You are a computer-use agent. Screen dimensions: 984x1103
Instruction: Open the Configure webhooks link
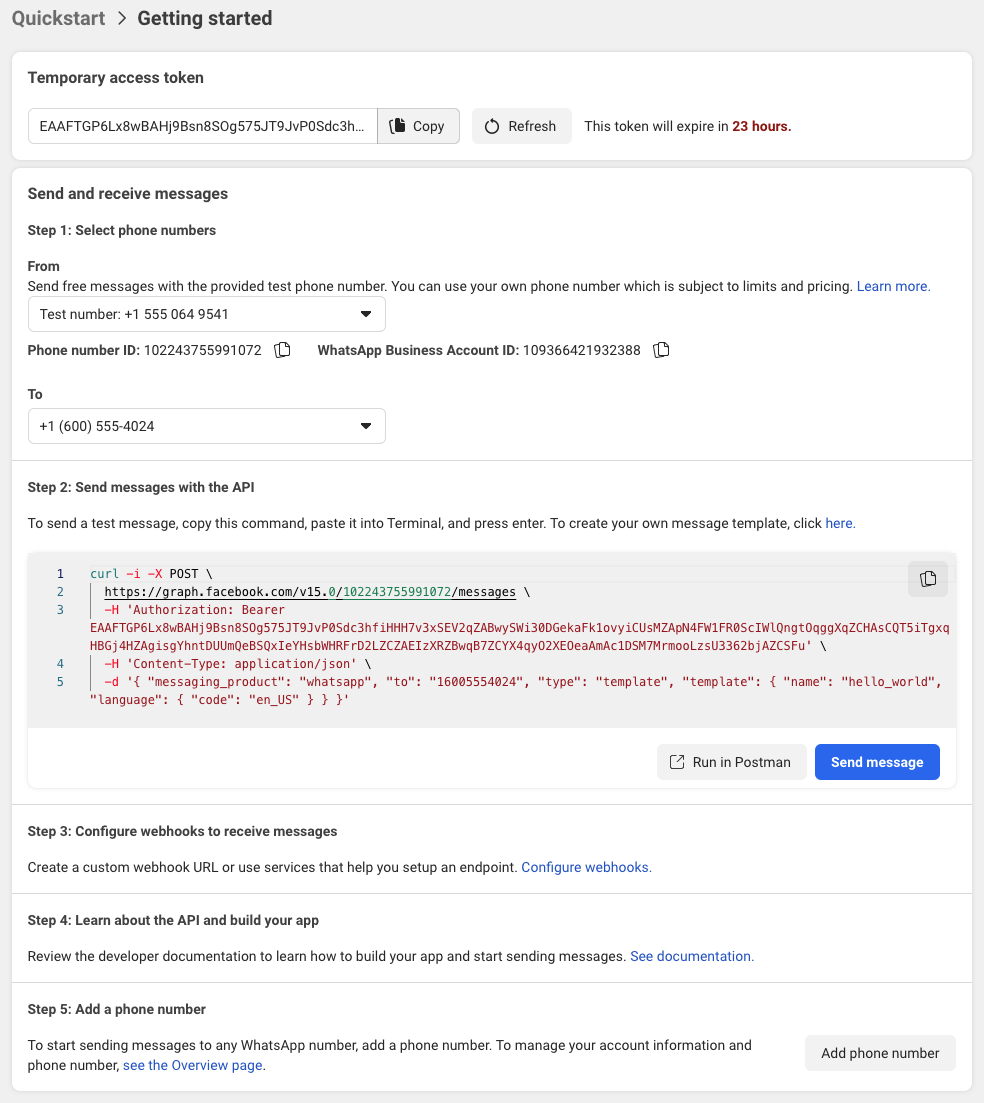[x=586, y=867]
